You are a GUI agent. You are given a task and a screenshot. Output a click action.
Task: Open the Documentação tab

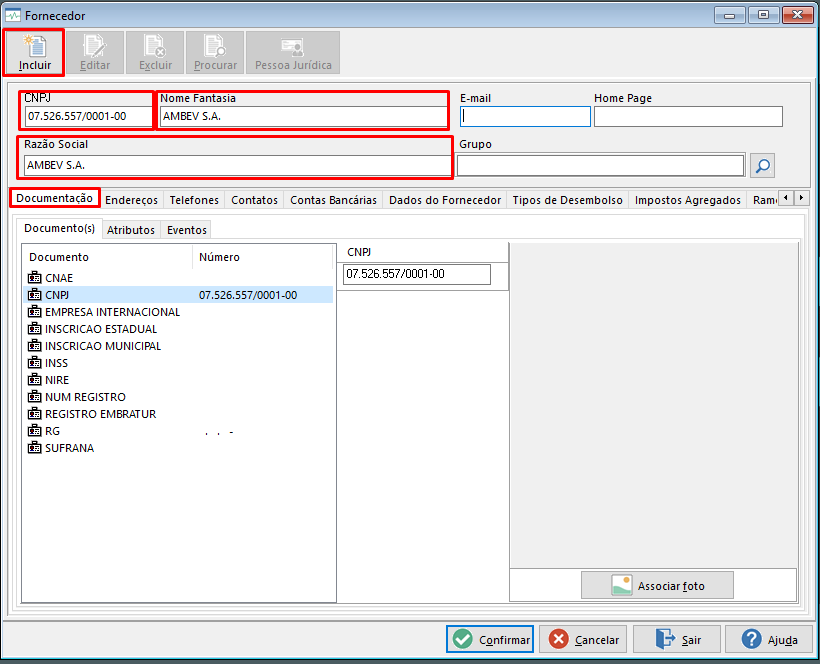[54, 198]
